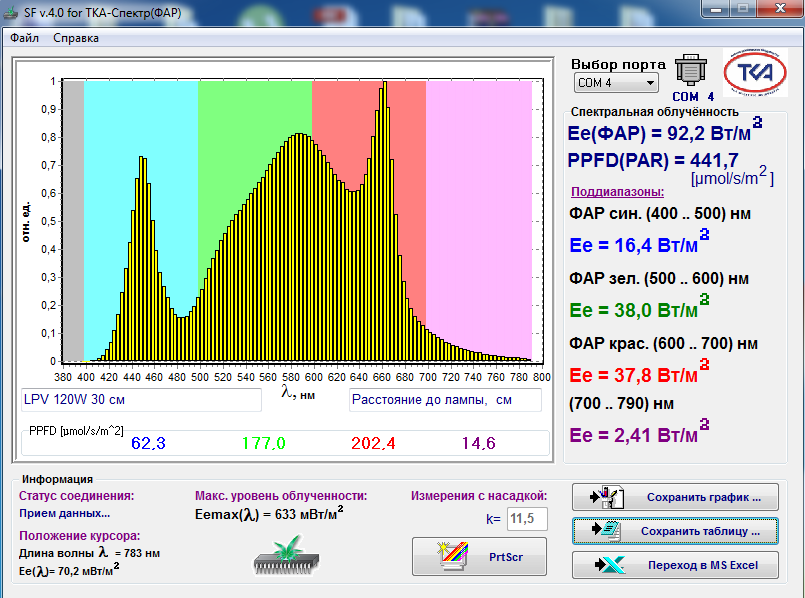Click the Ee(λ)= 70,2 мВт/м cursor value
805x598 pixels.
tap(69, 570)
